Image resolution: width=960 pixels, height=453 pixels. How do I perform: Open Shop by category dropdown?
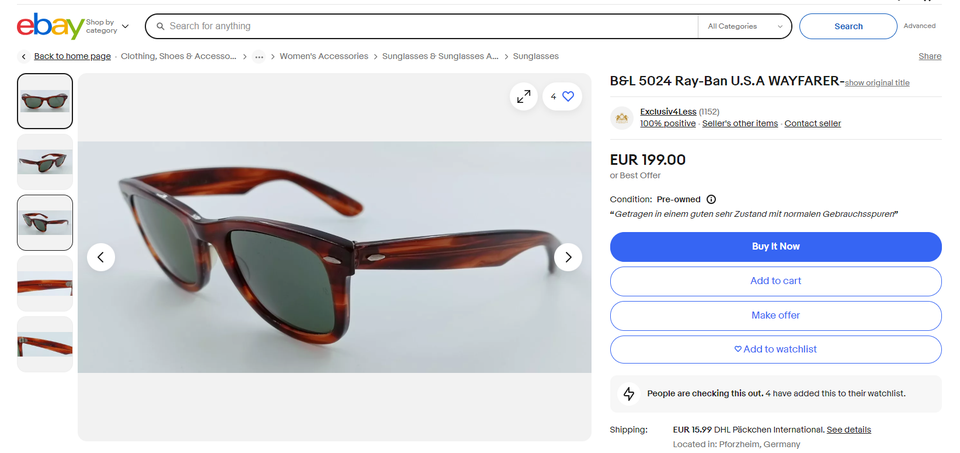107,26
